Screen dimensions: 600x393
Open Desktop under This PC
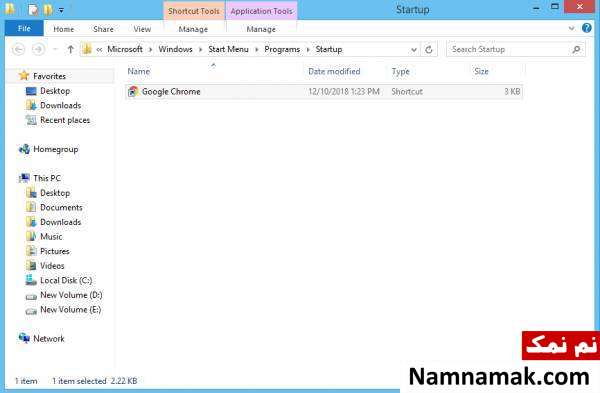[55, 193]
